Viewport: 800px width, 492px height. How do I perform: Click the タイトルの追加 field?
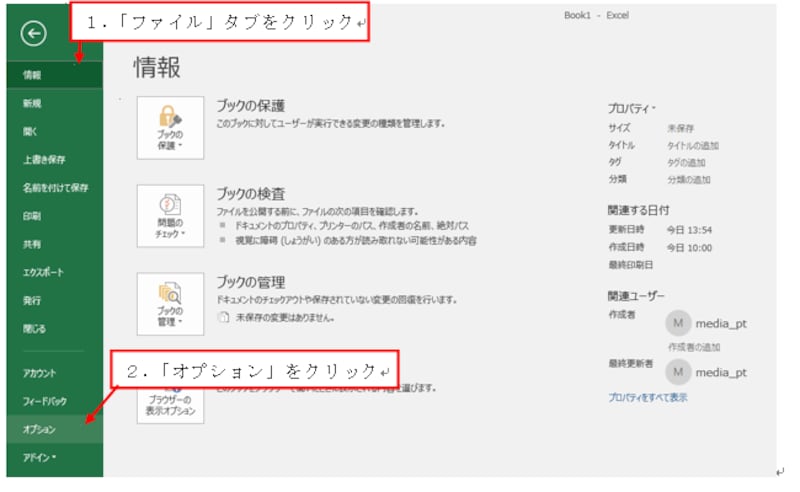(x=693, y=145)
